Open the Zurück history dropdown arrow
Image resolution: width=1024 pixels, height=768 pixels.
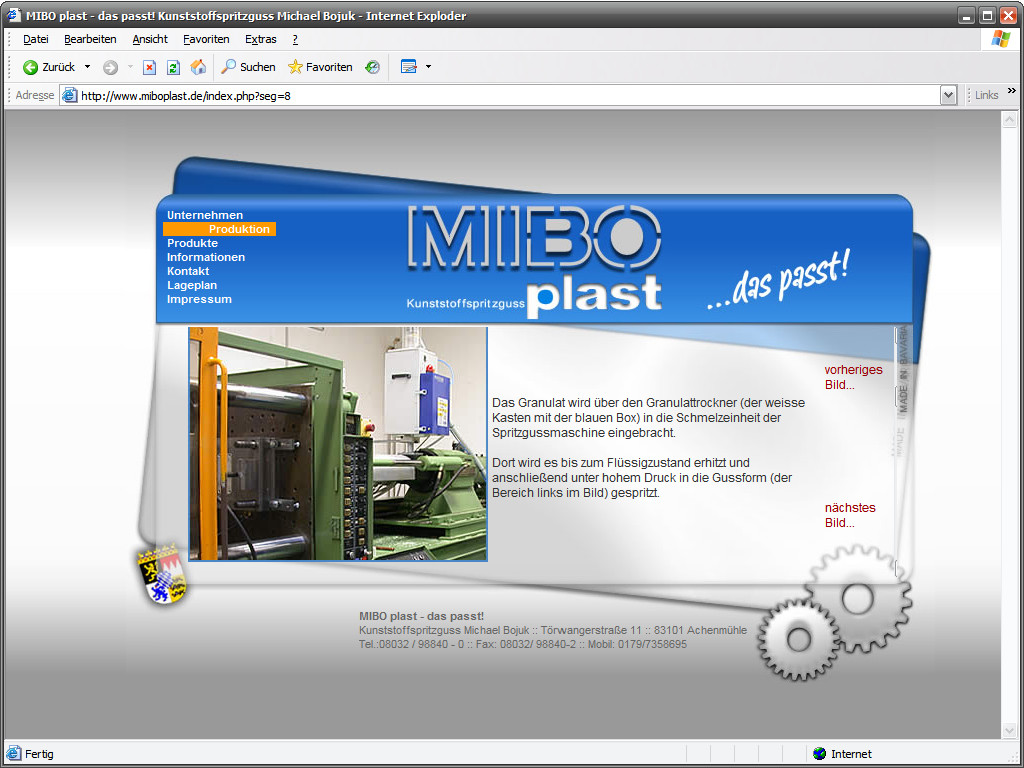(x=88, y=67)
